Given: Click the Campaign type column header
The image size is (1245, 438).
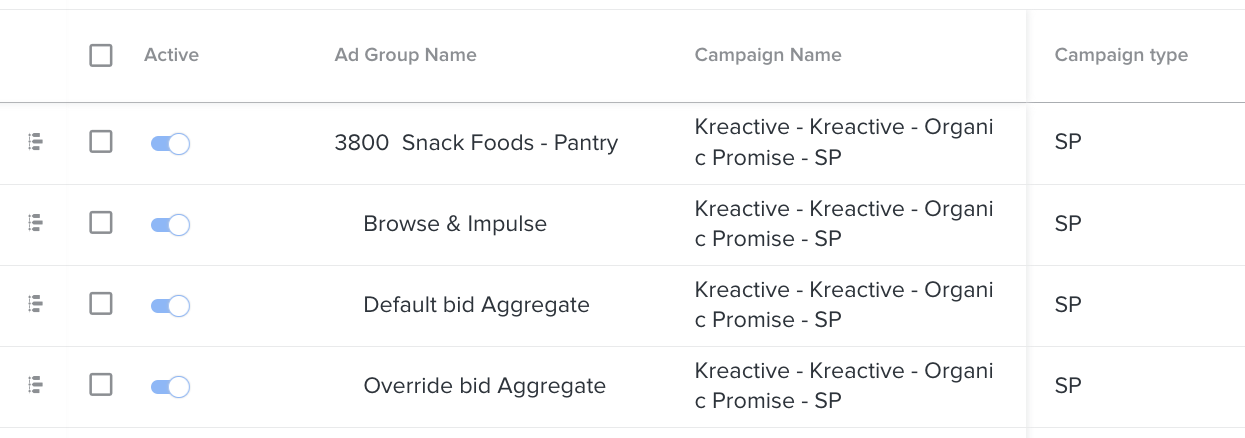Looking at the screenshot, I should click(1121, 55).
